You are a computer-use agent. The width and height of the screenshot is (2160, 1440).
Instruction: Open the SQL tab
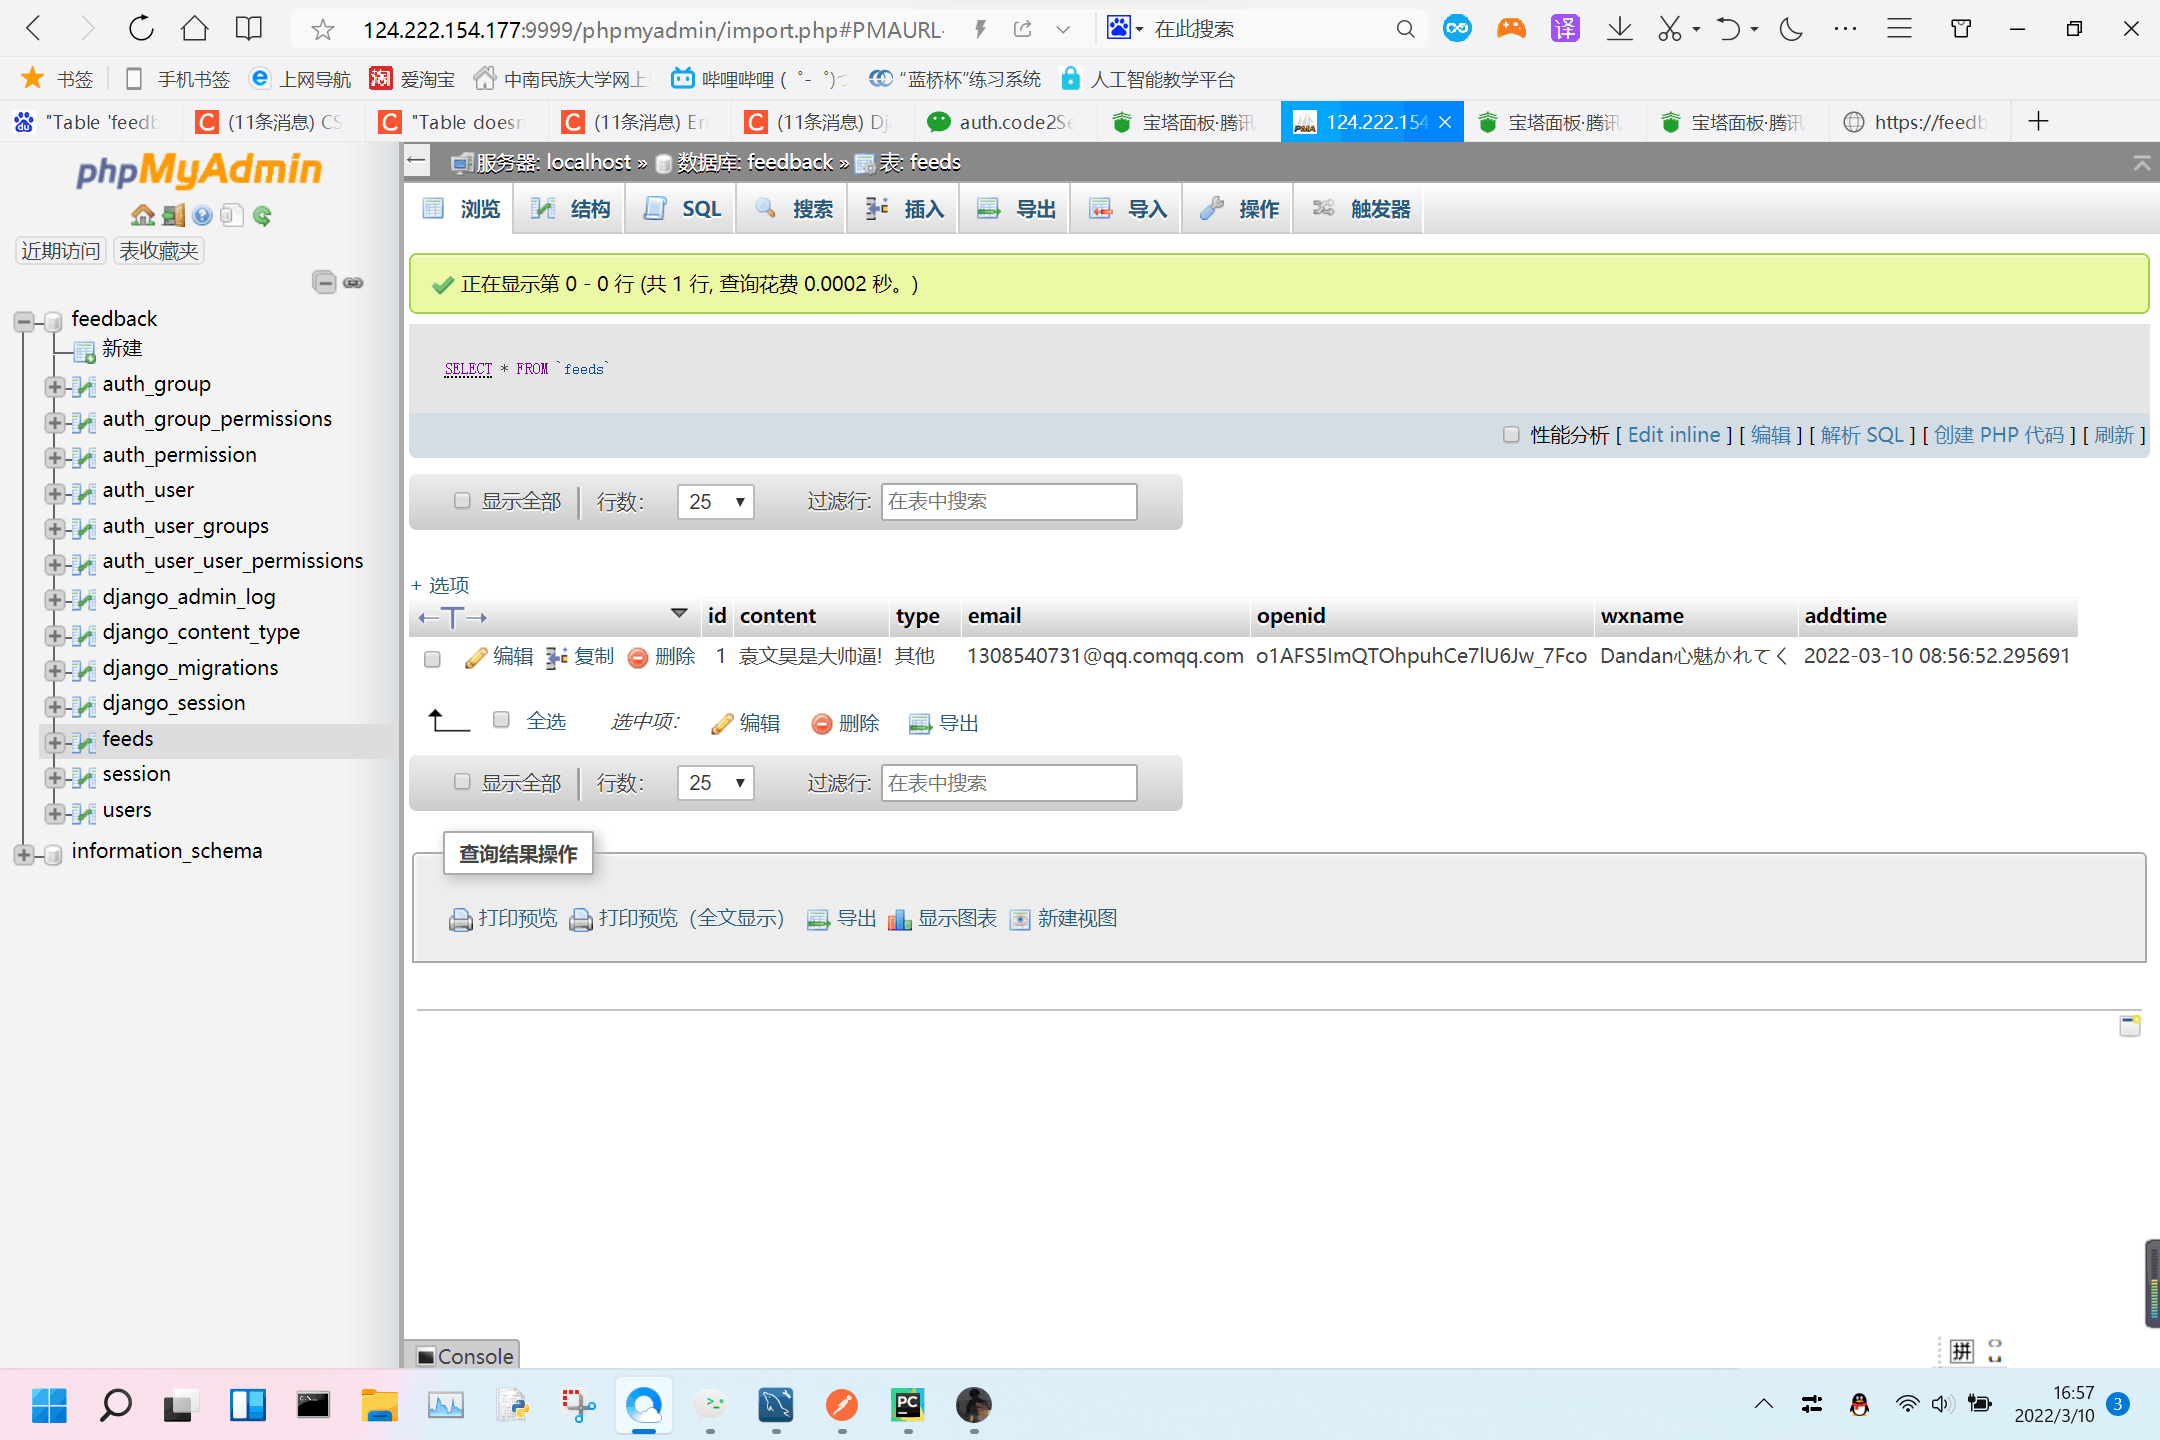tap(682, 209)
